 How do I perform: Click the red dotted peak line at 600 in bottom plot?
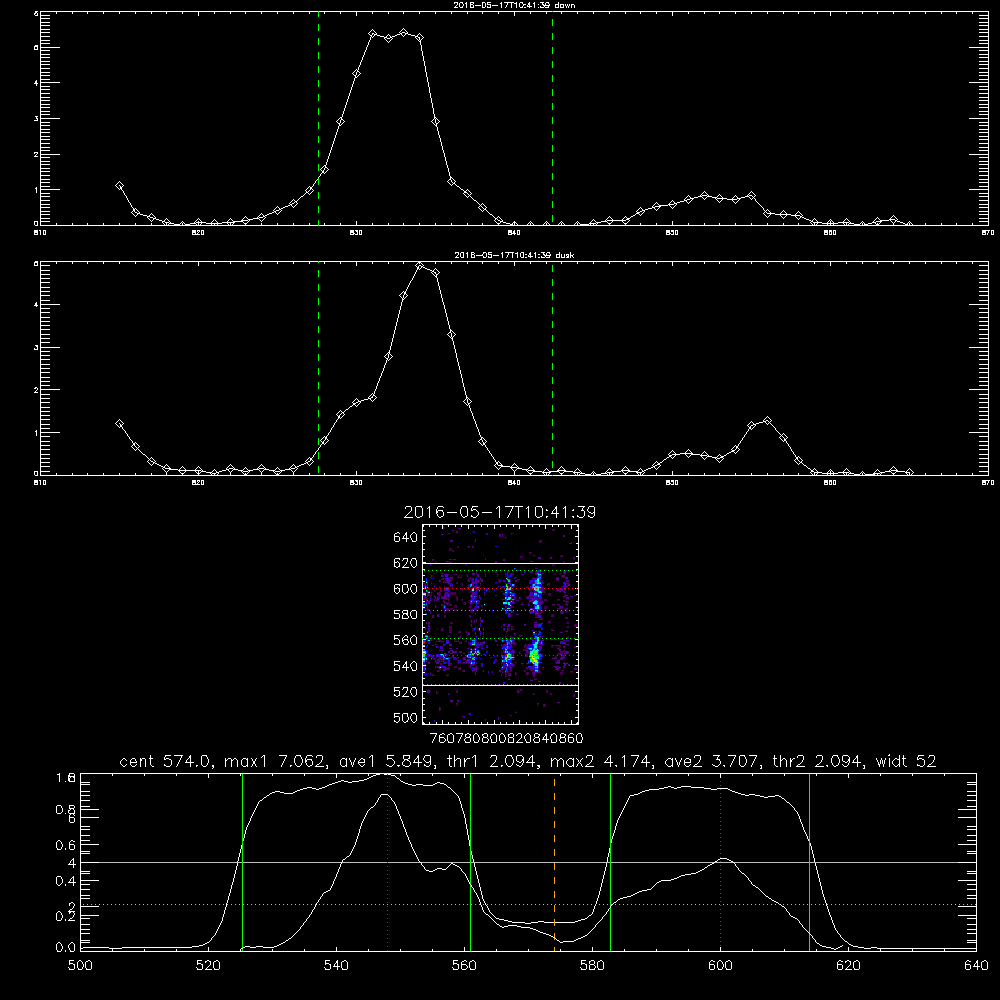(721, 861)
